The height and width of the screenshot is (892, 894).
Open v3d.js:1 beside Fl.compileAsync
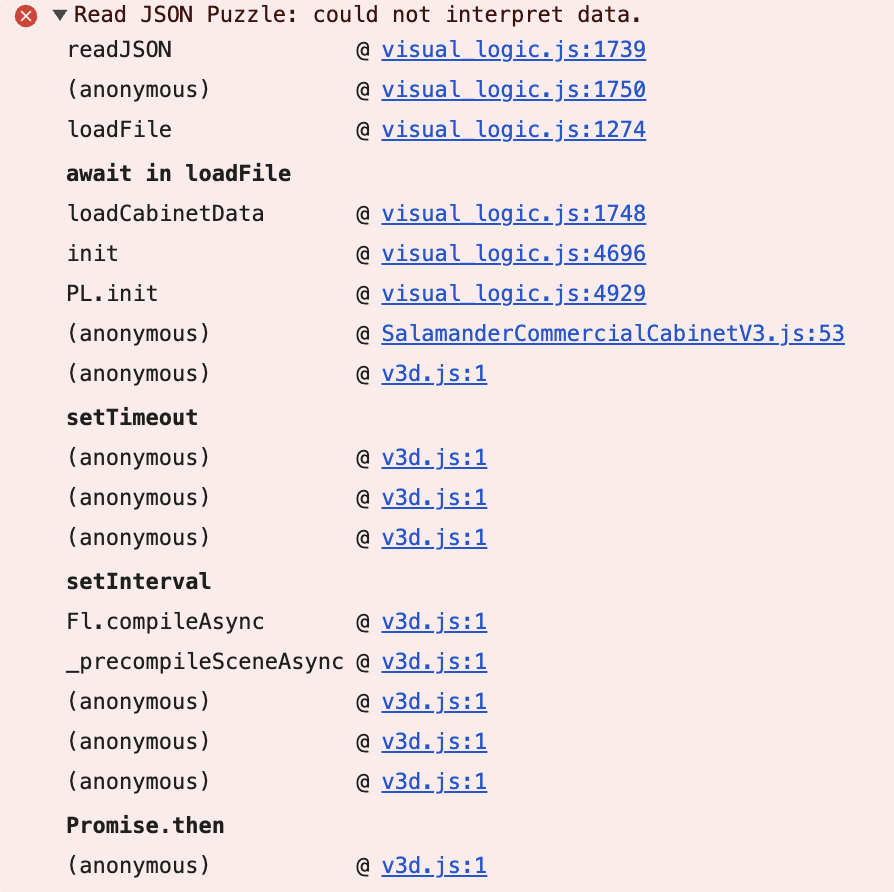pyautogui.click(x=434, y=621)
